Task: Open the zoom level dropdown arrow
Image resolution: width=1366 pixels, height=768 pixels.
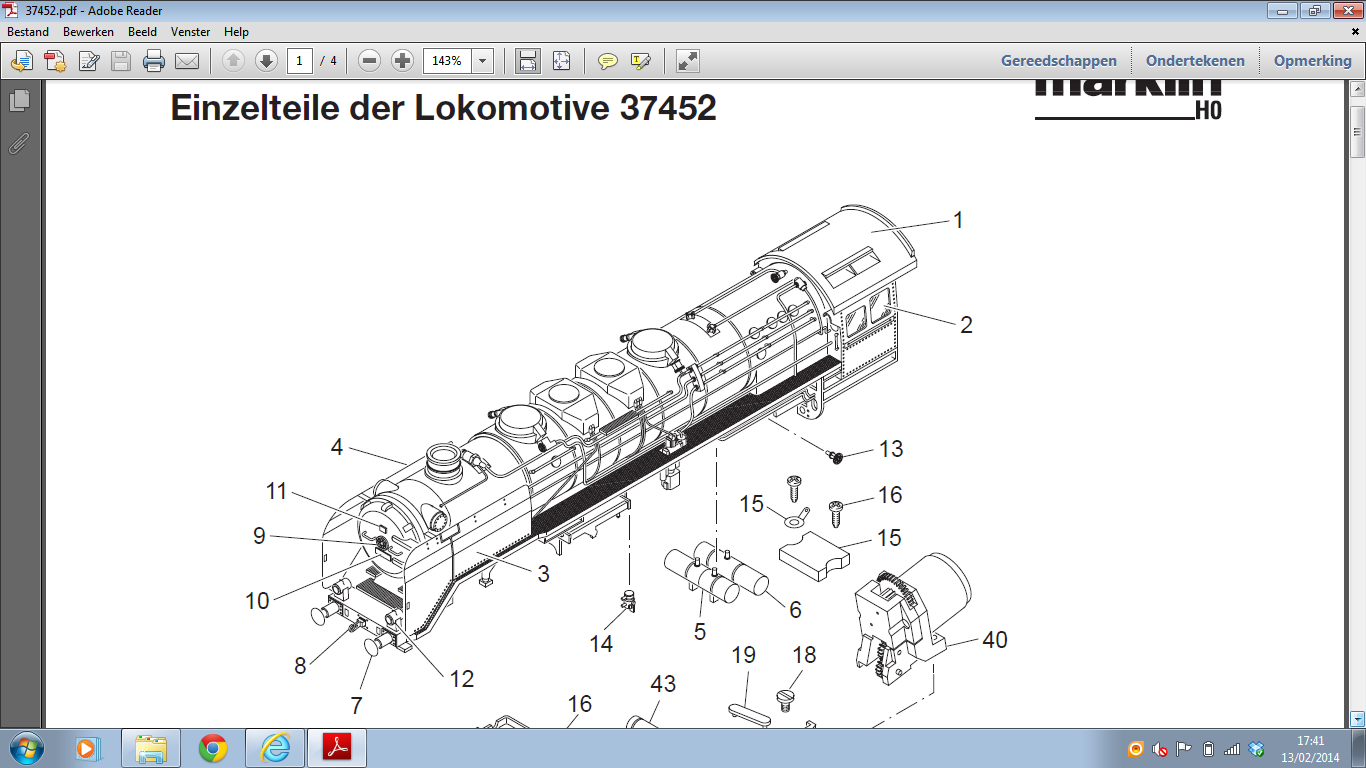Action: tap(483, 61)
